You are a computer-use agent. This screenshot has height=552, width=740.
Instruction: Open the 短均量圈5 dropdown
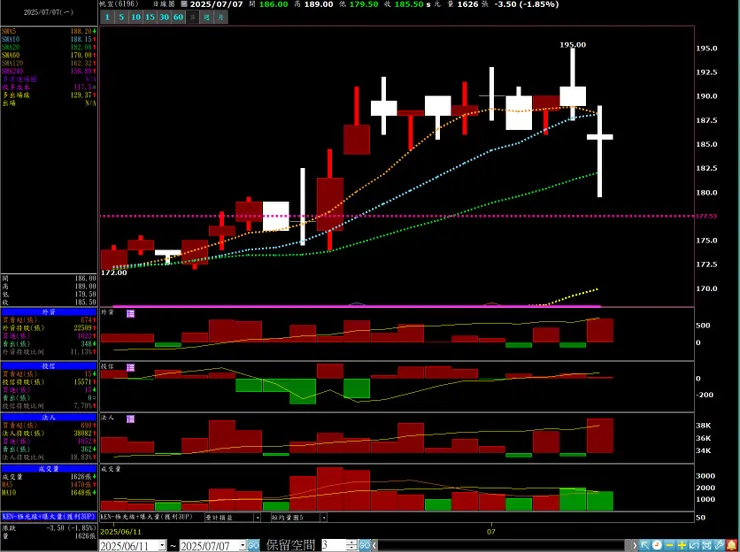tap(324, 518)
